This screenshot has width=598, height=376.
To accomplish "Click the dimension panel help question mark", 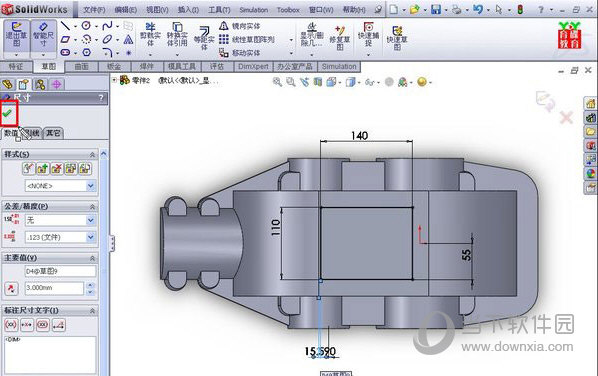I will click(101, 98).
